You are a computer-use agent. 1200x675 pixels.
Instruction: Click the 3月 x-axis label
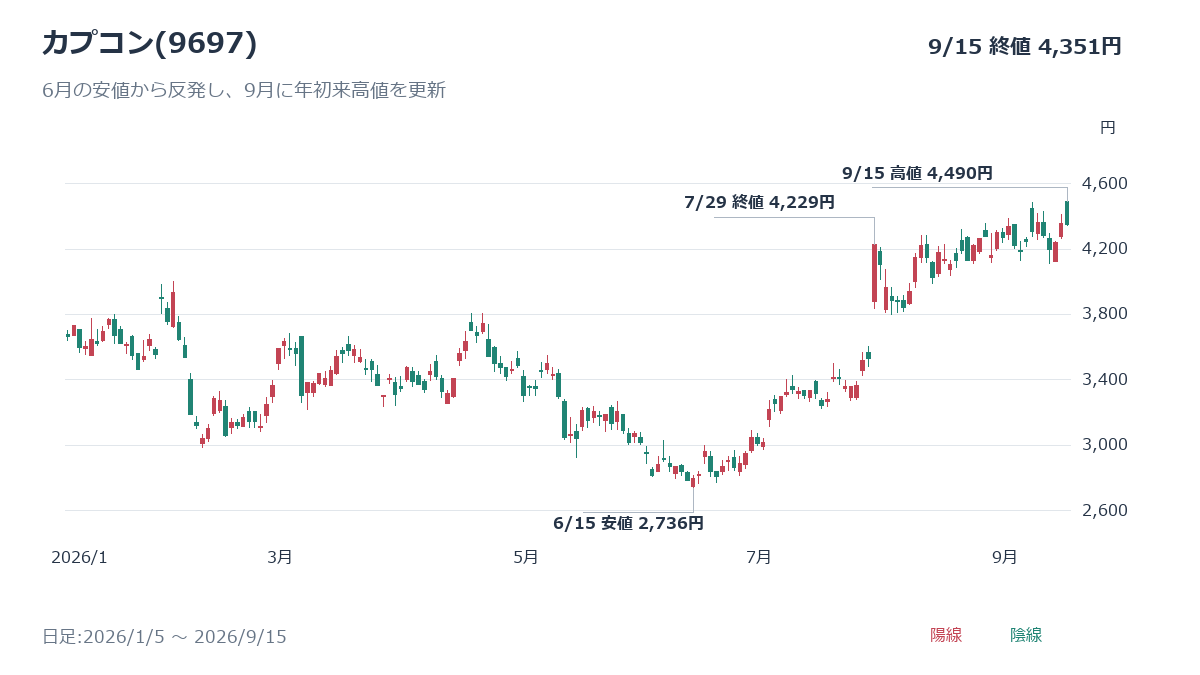coord(280,557)
